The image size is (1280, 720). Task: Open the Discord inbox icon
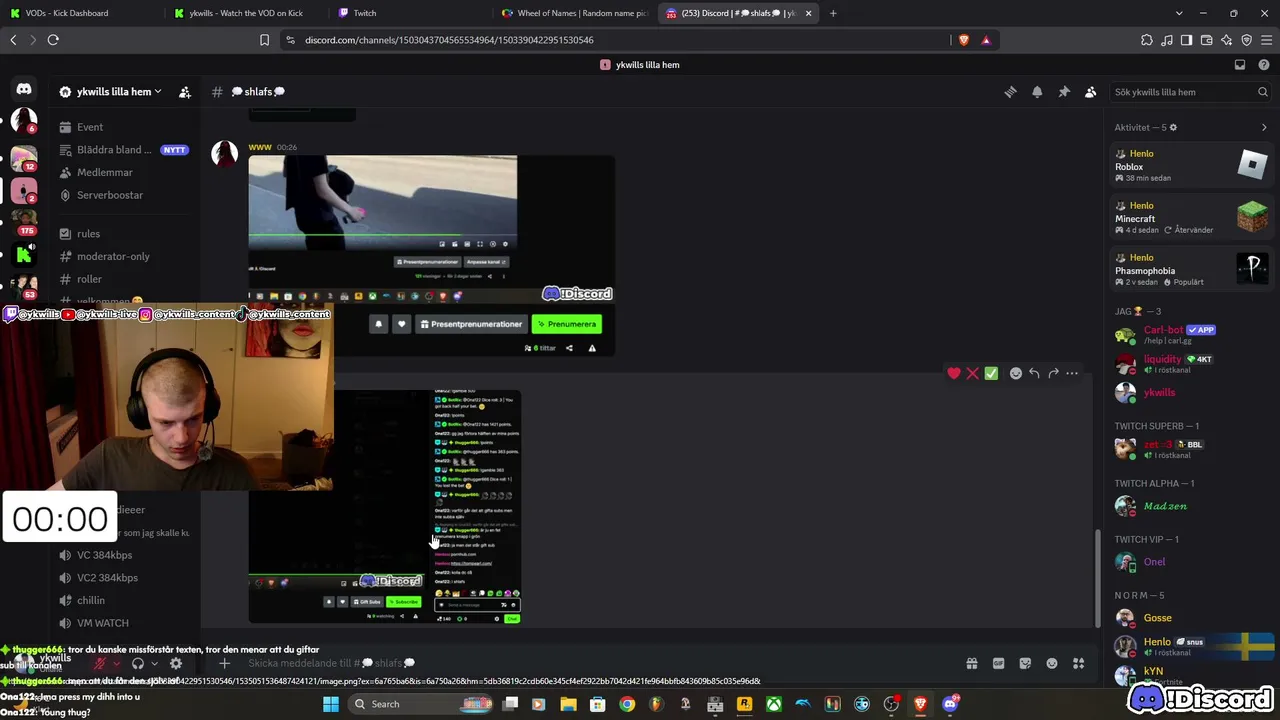coord(1240,65)
